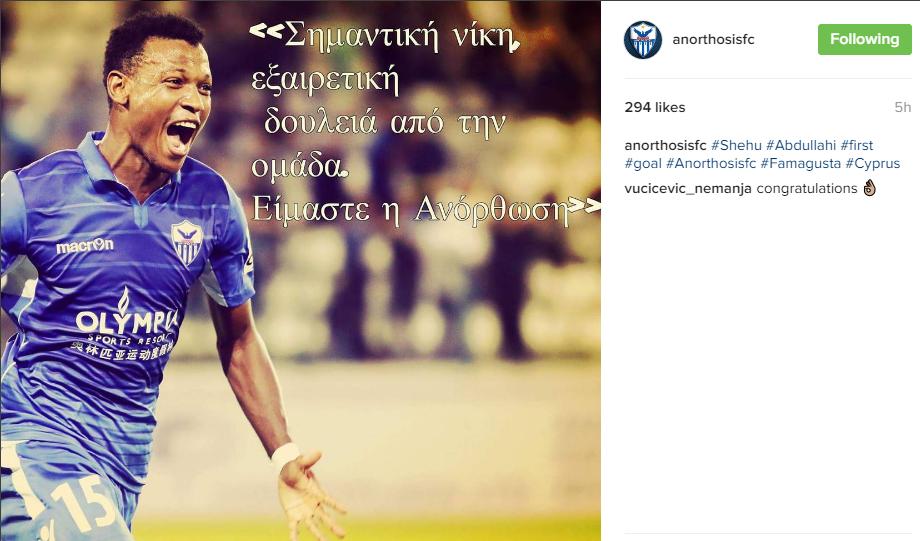Toggle the green Following button
Image resolution: width=920 pixels, height=541 pixels.
[864, 39]
